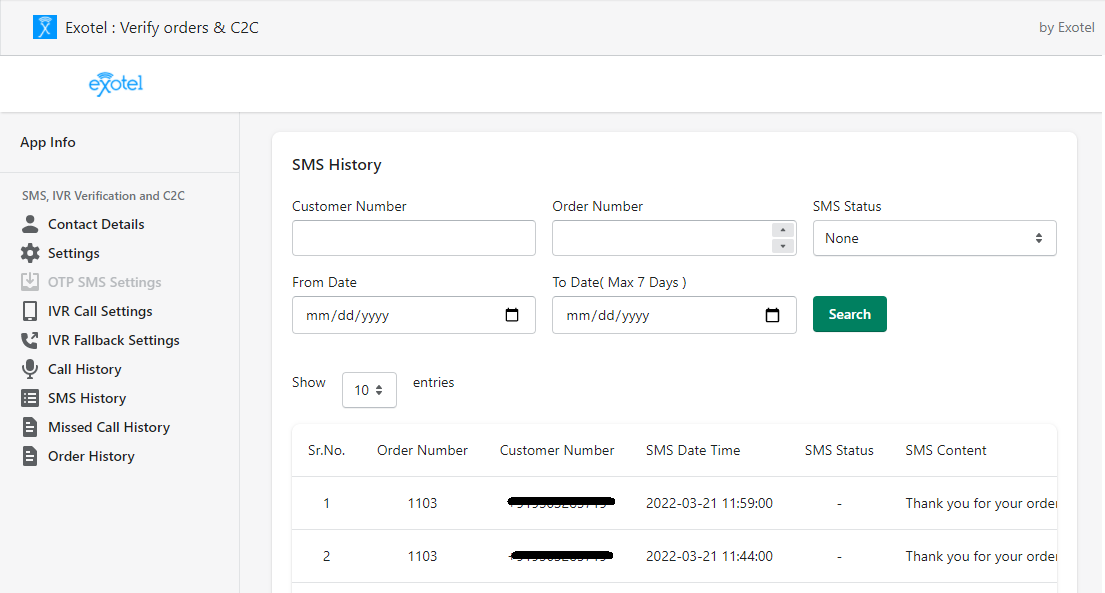Click the Call History microphone icon
Screen dimensions: 1105x593
pos(30,369)
